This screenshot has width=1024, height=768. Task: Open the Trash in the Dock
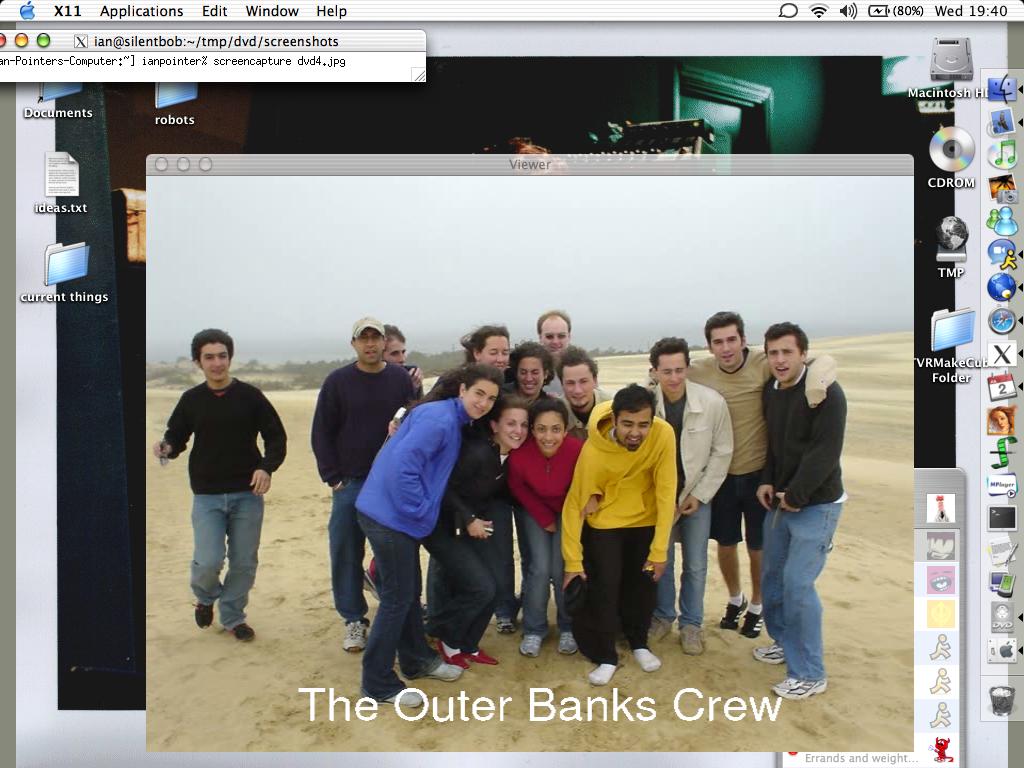1002,697
